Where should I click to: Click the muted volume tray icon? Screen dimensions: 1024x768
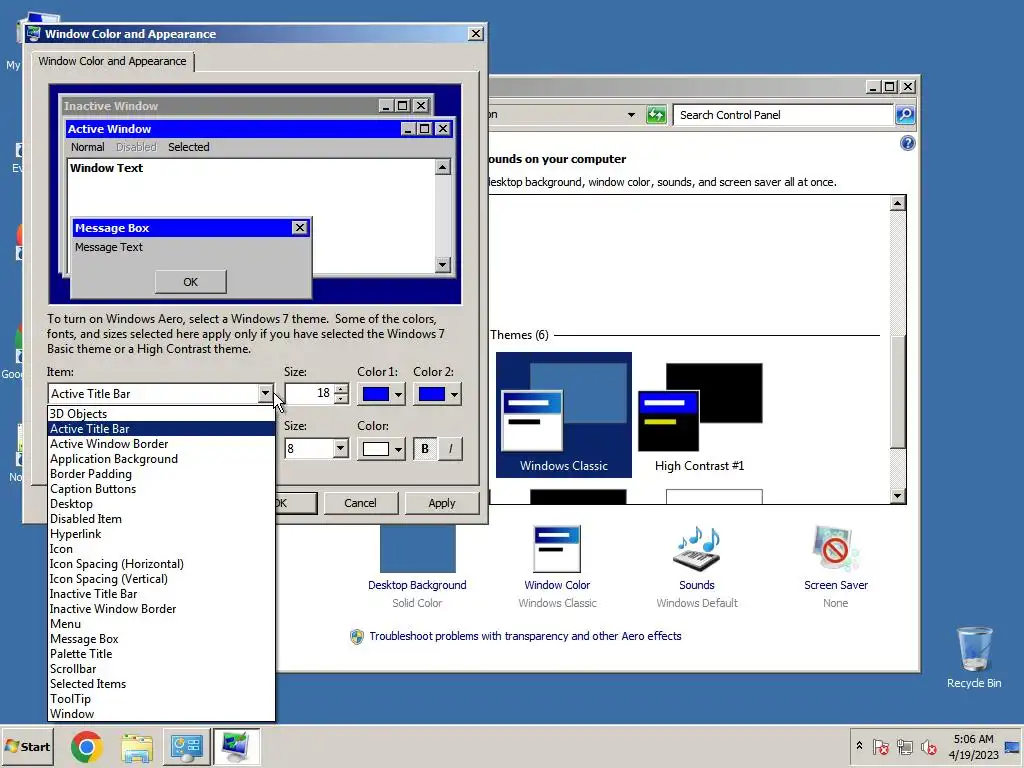928,747
